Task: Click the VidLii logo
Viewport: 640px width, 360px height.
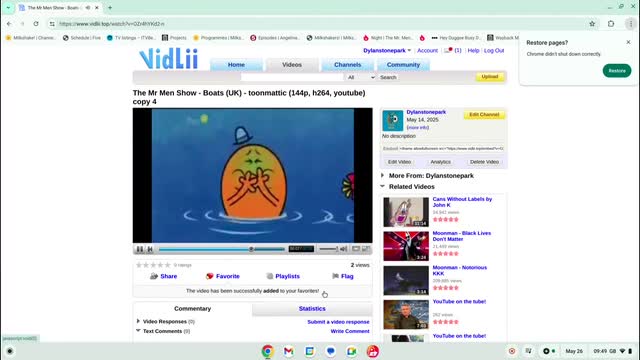Action: coord(169,59)
